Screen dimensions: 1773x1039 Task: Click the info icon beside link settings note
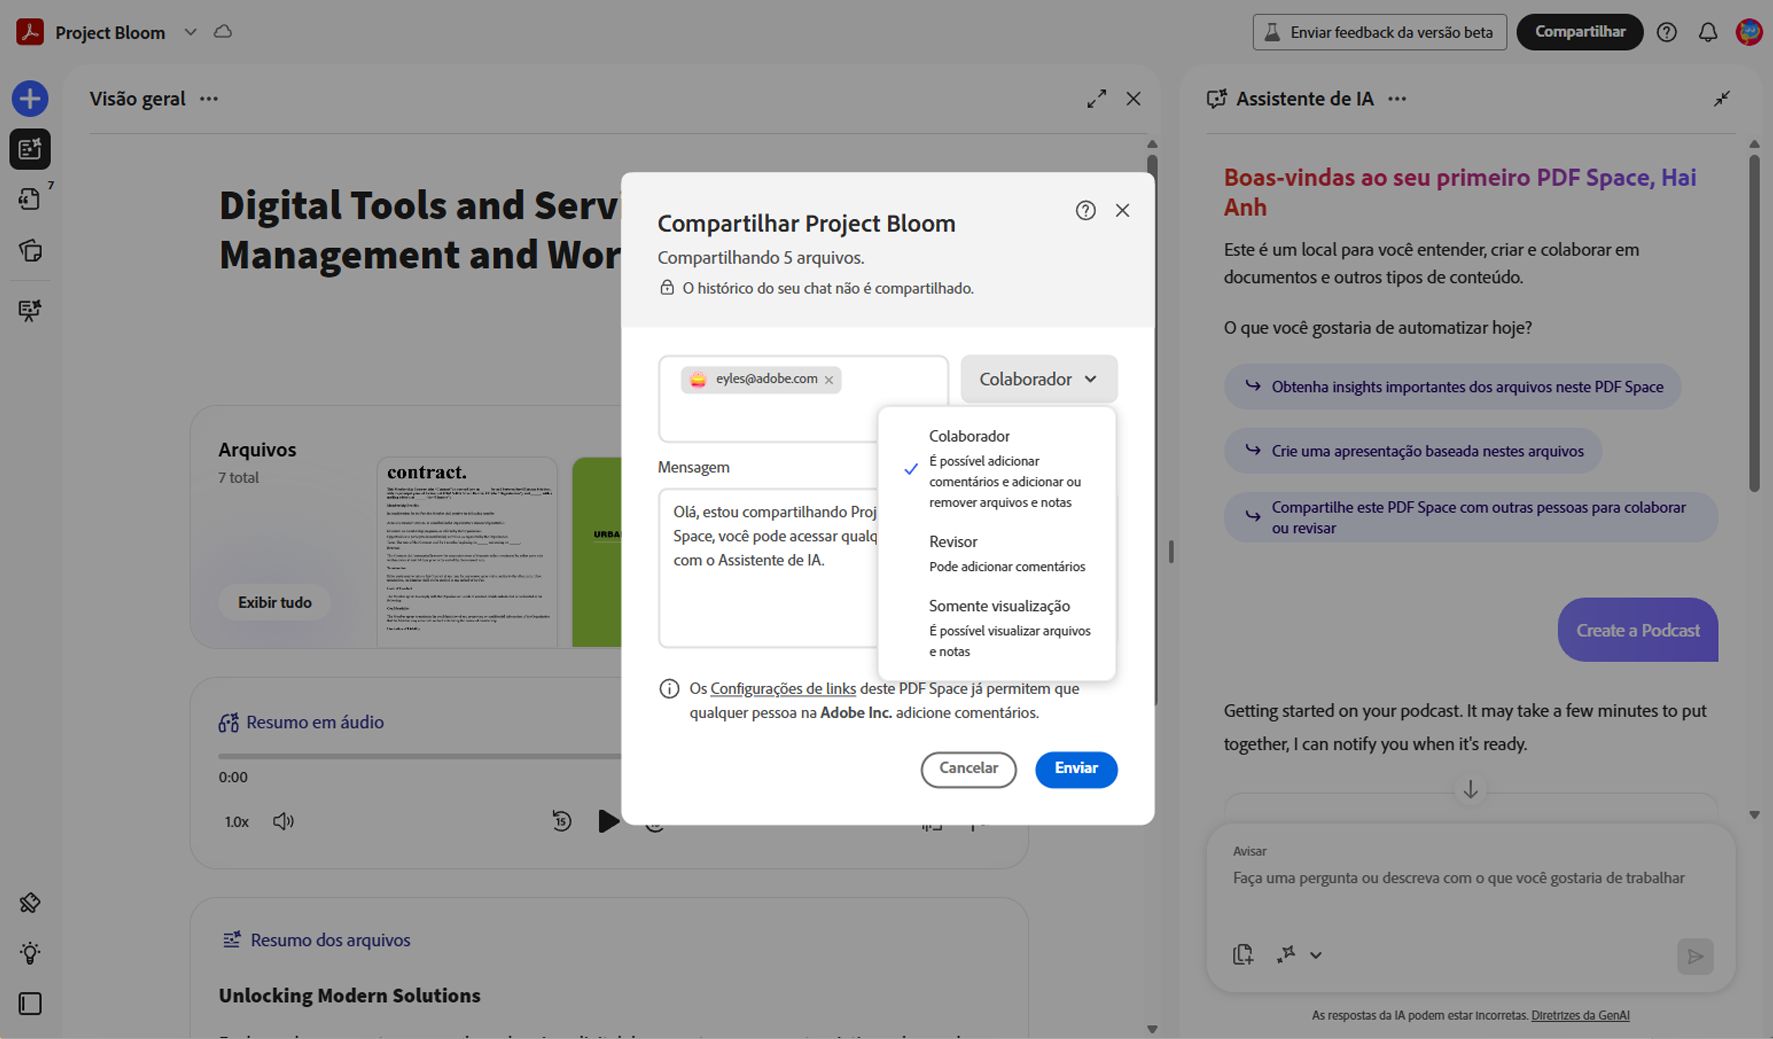tap(669, 688)
